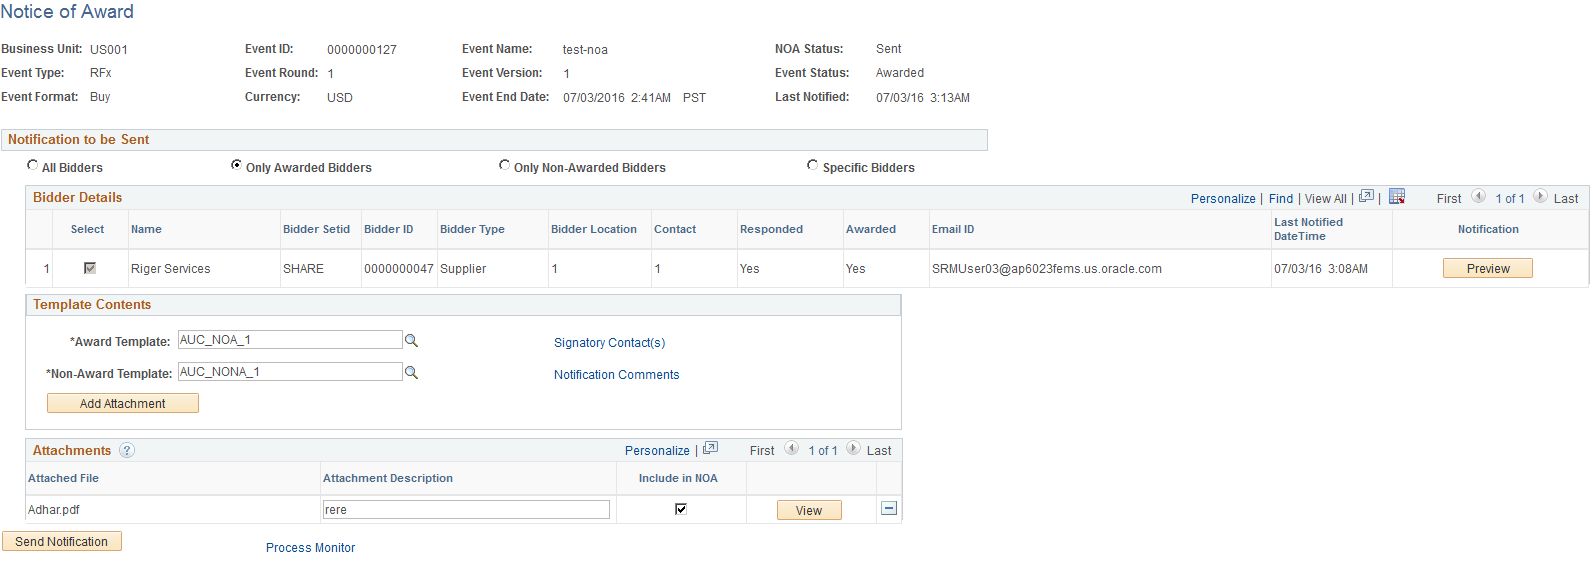
Task: Go to next row in Bidder Details
Action: point(1540,197)
